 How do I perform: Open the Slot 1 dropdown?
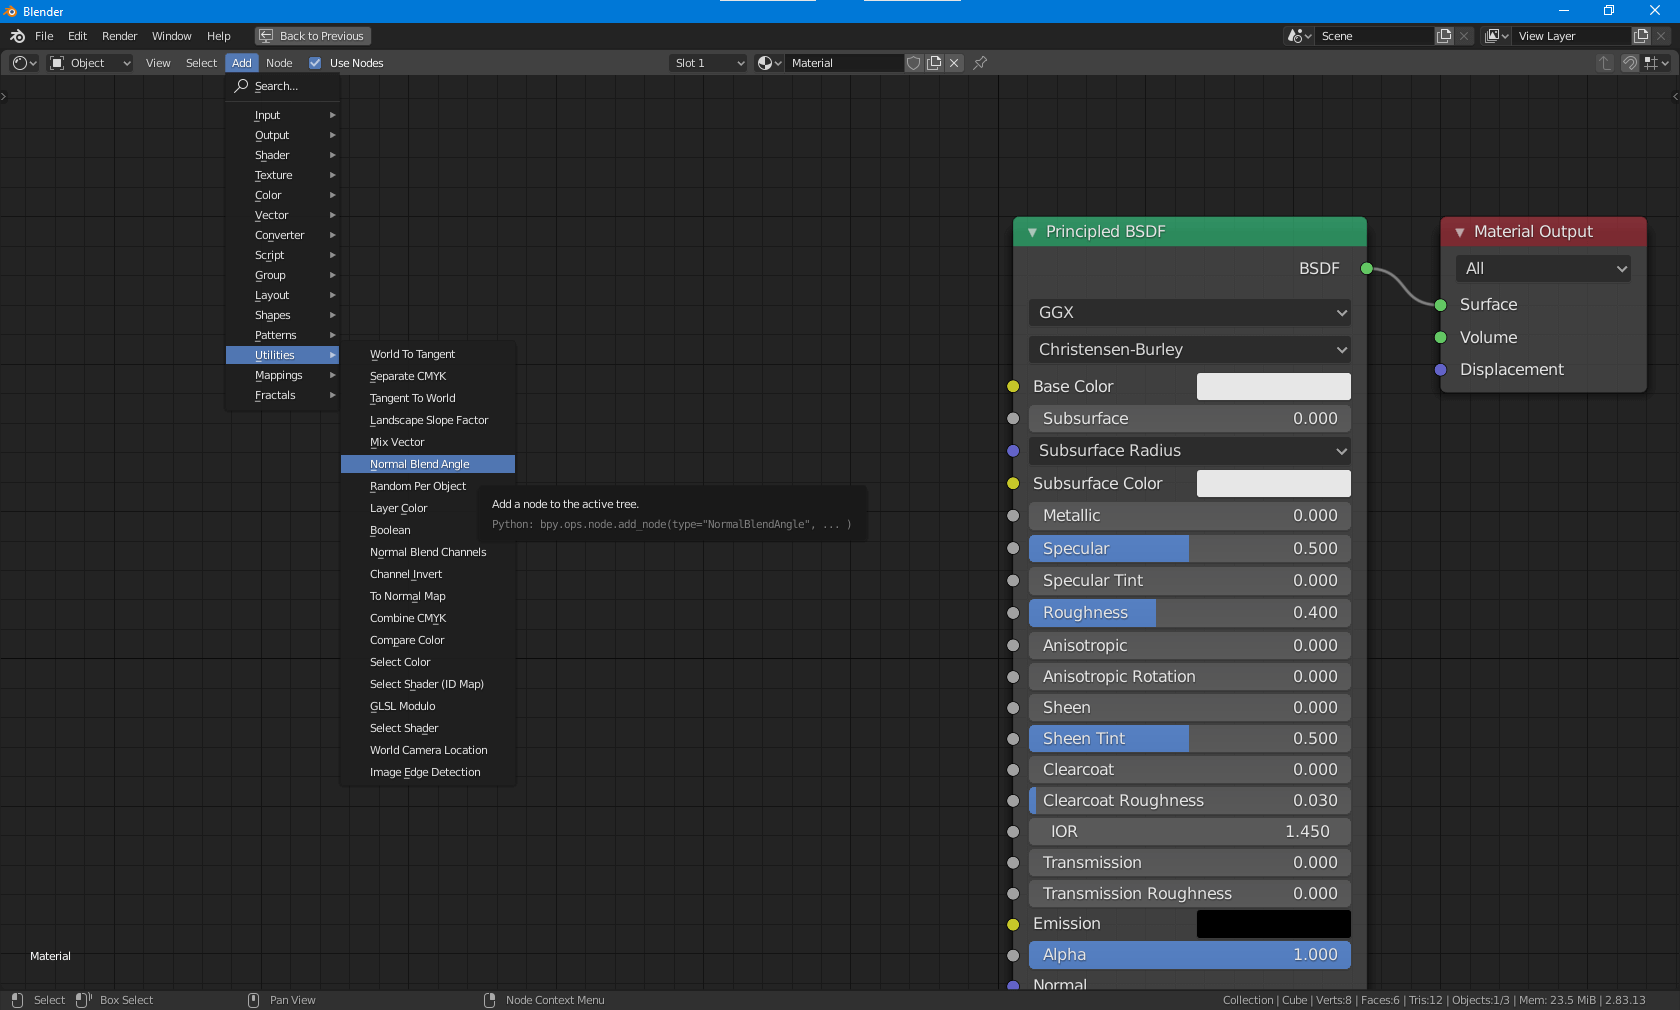pyautogui.click(x=707, y=63)
